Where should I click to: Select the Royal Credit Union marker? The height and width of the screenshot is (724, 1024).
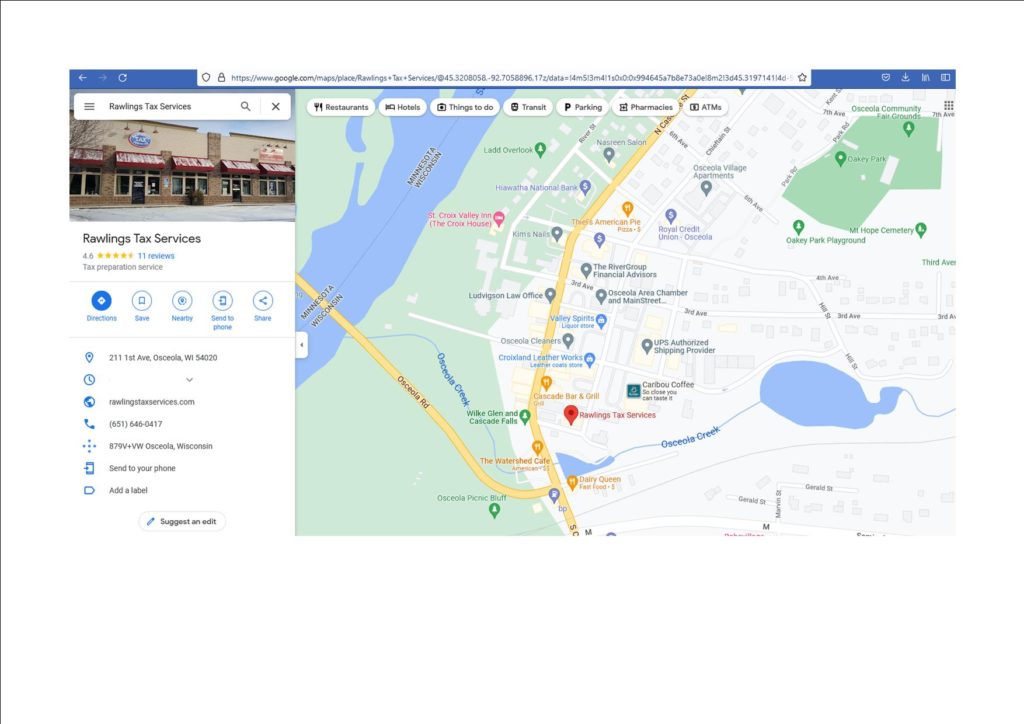click(670, 215)
